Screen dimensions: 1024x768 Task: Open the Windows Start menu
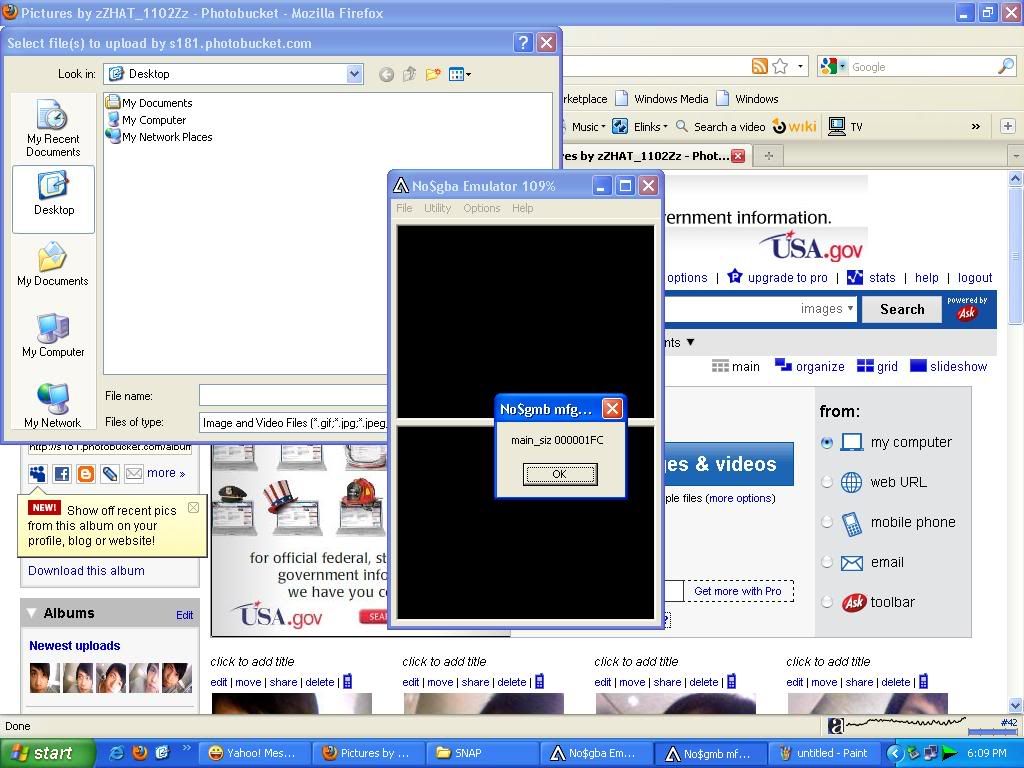tap(47, 753)
